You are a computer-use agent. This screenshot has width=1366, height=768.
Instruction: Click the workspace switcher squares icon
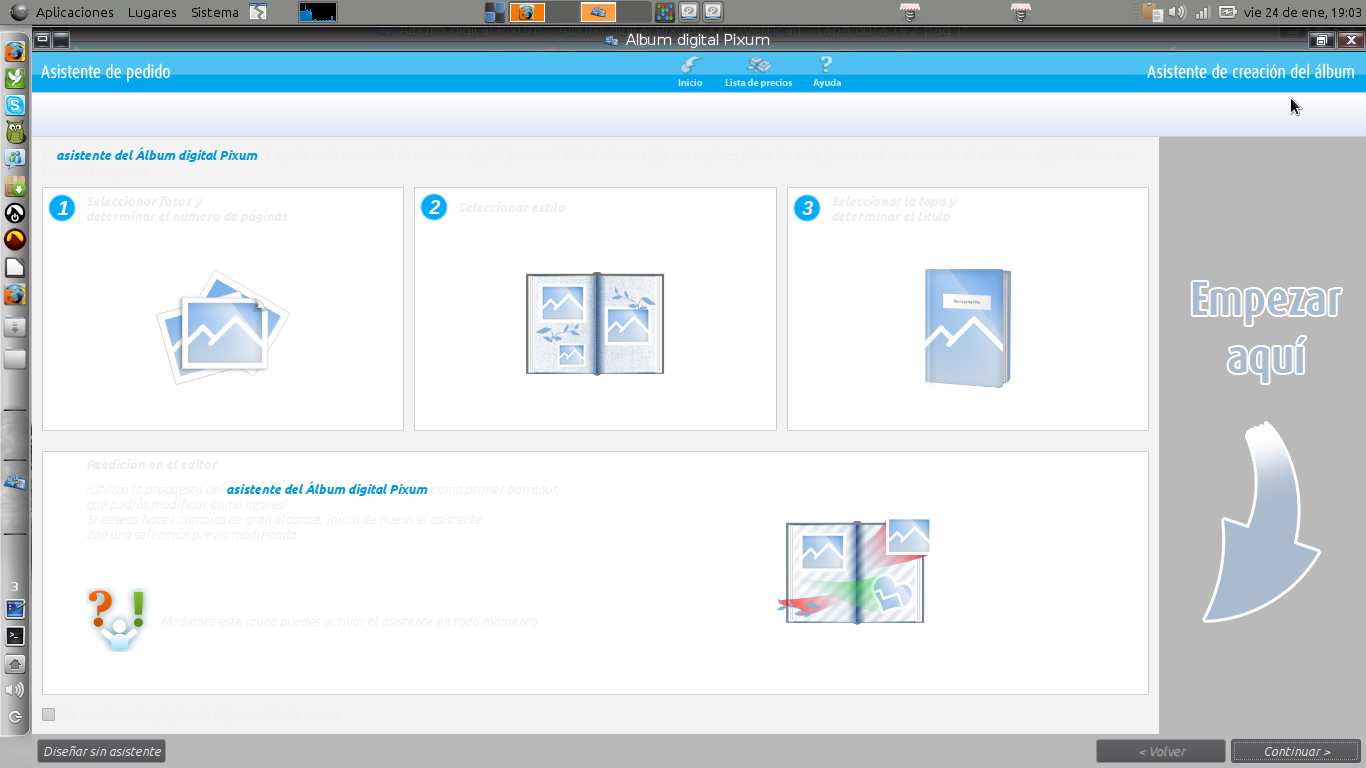click(495, 12)
